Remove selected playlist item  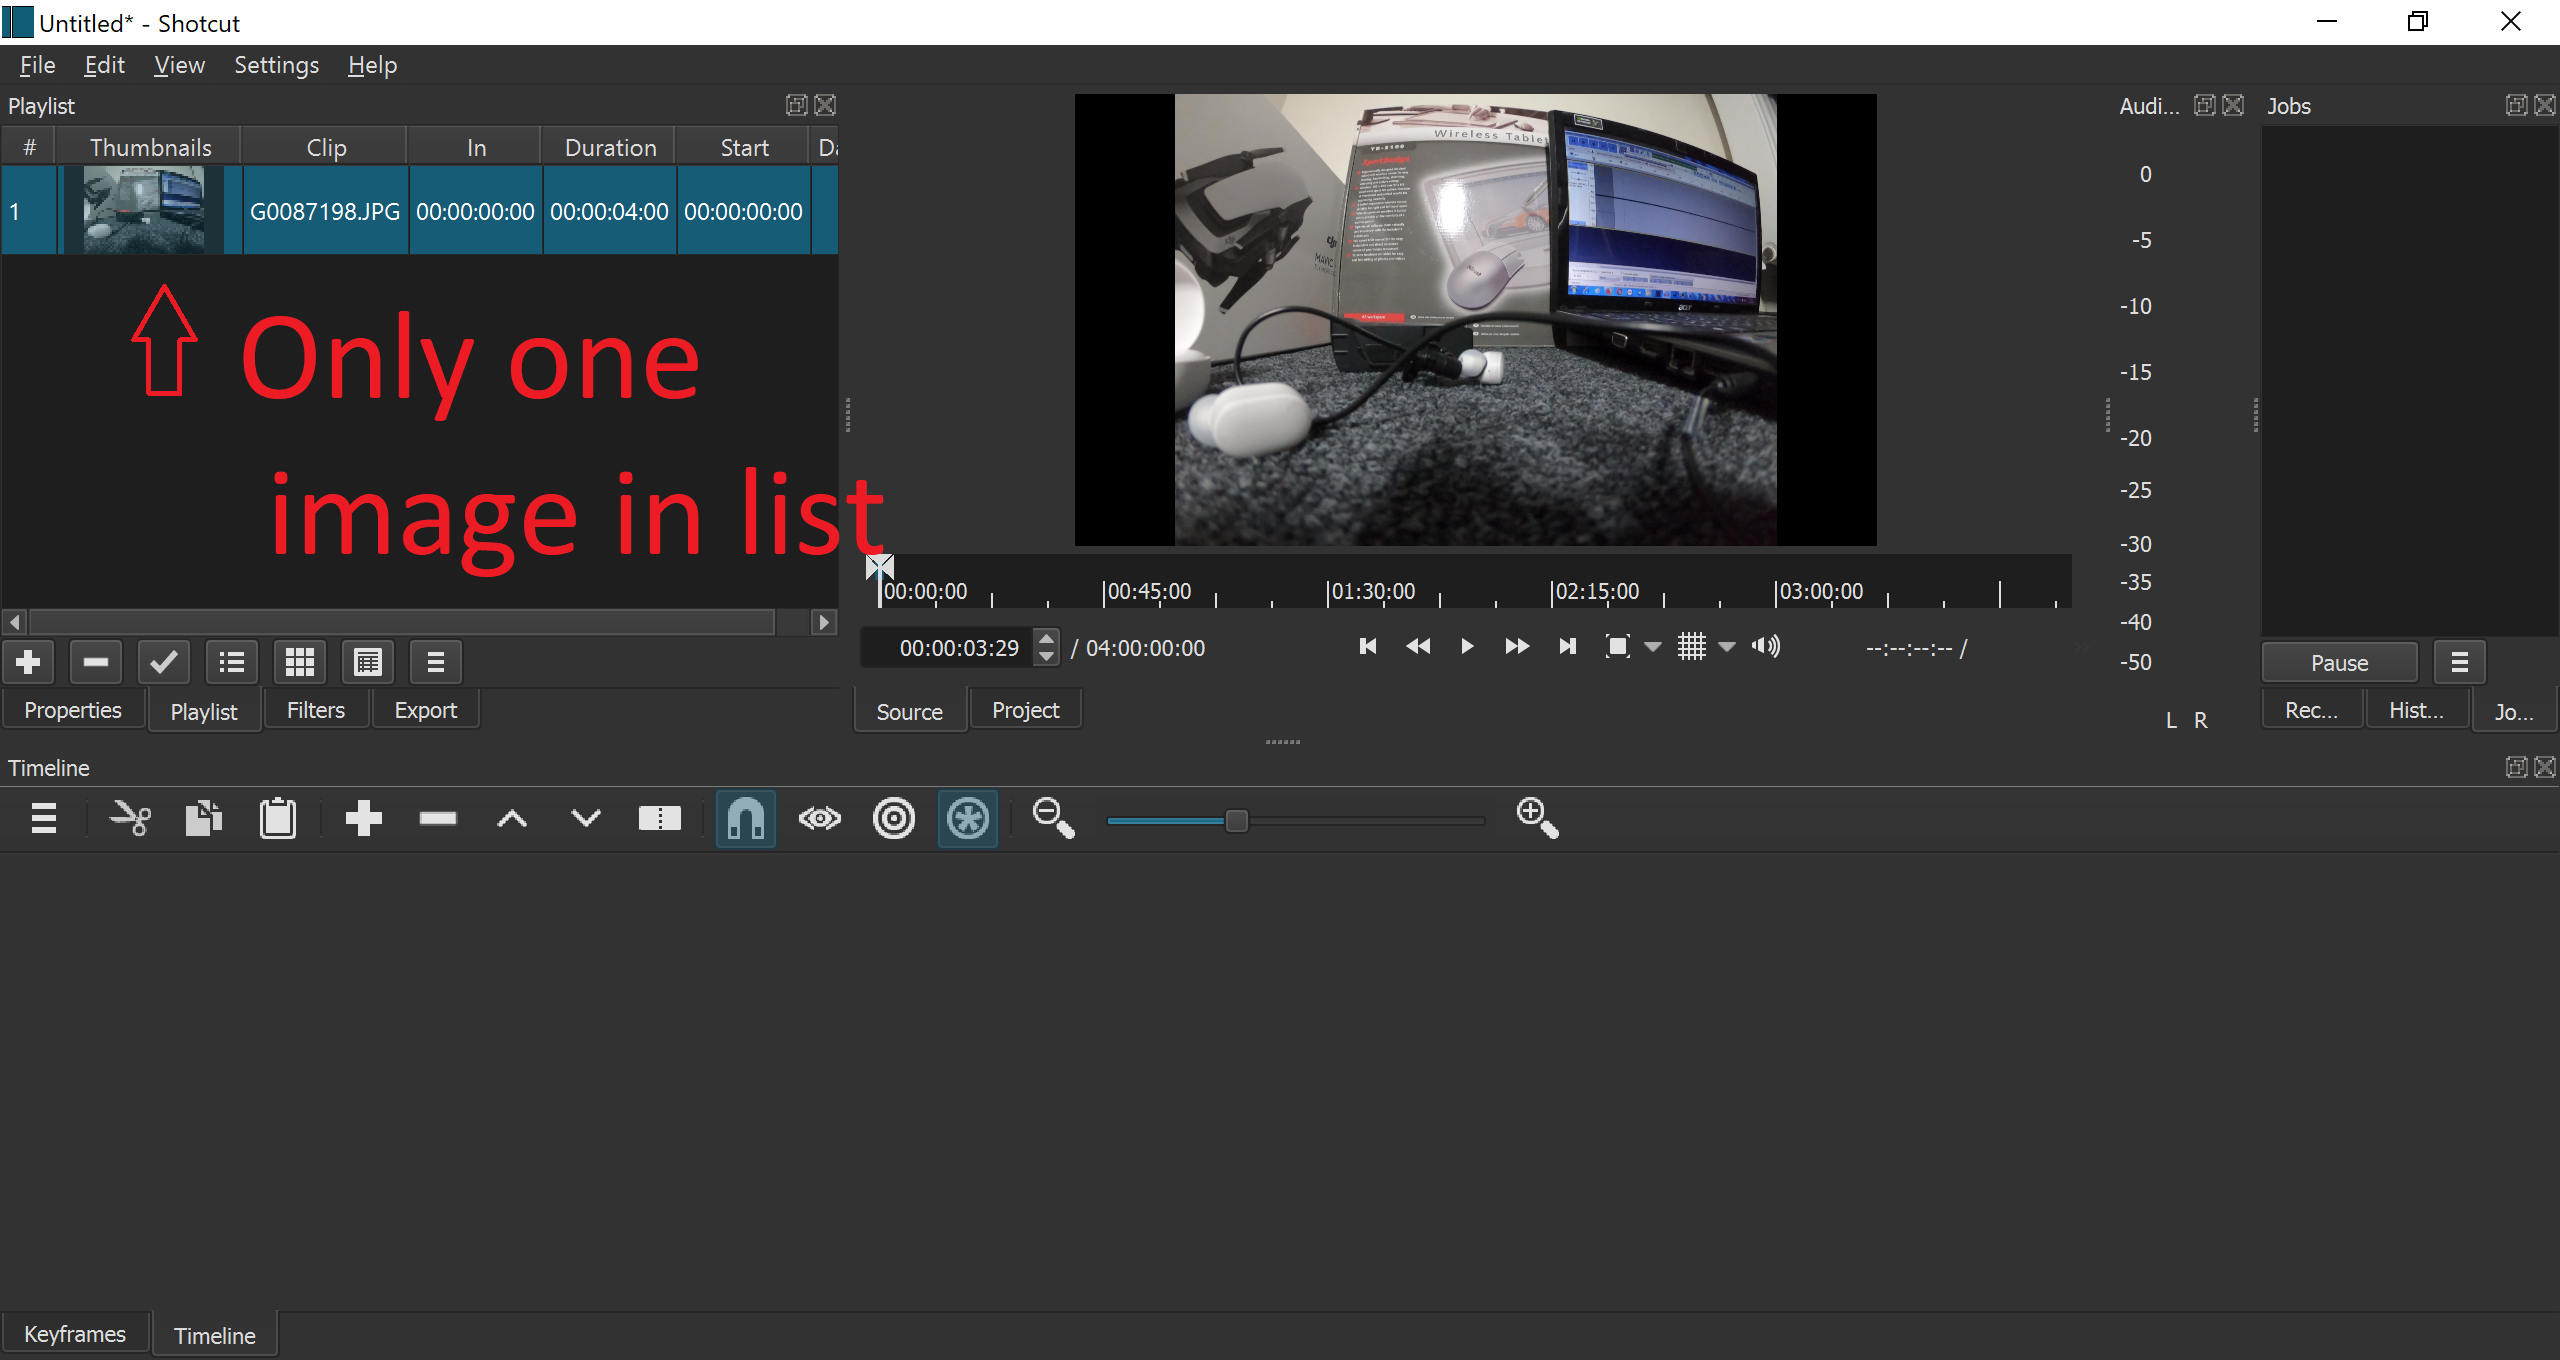tap(96, 662)
